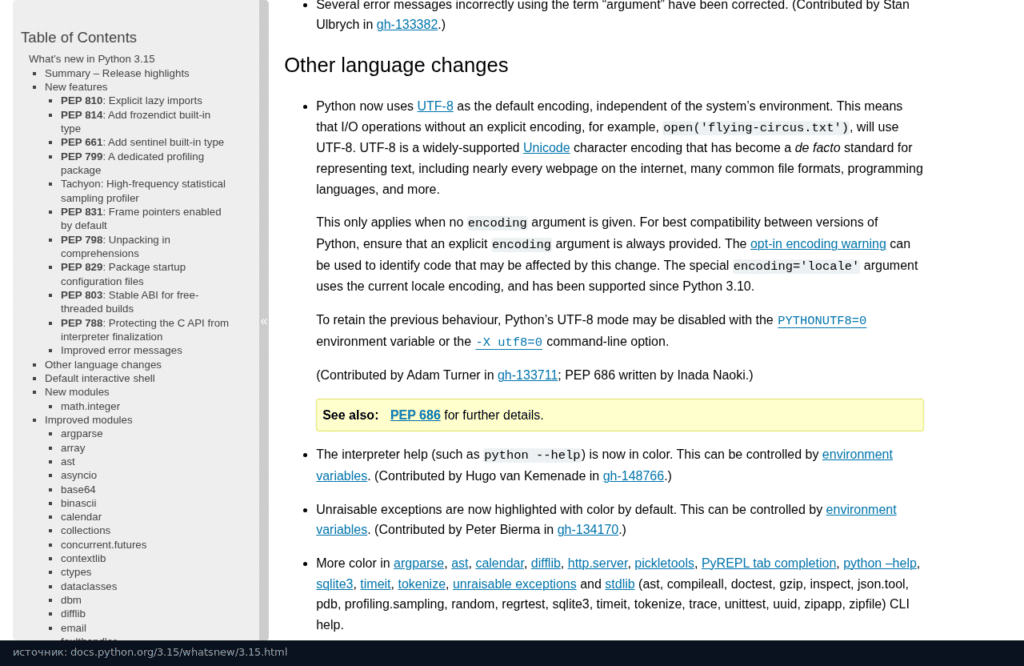The height and width of the screenshot is (666, 1024).
Task: Open Tachyon statistical sampling profiler entry
Action: (143, 191)
